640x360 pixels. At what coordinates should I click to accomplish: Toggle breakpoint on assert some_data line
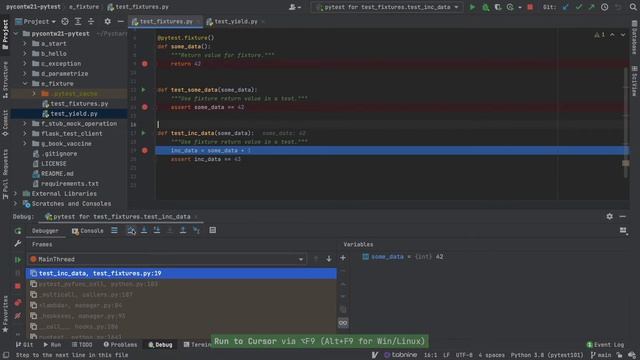coord(145,107)
